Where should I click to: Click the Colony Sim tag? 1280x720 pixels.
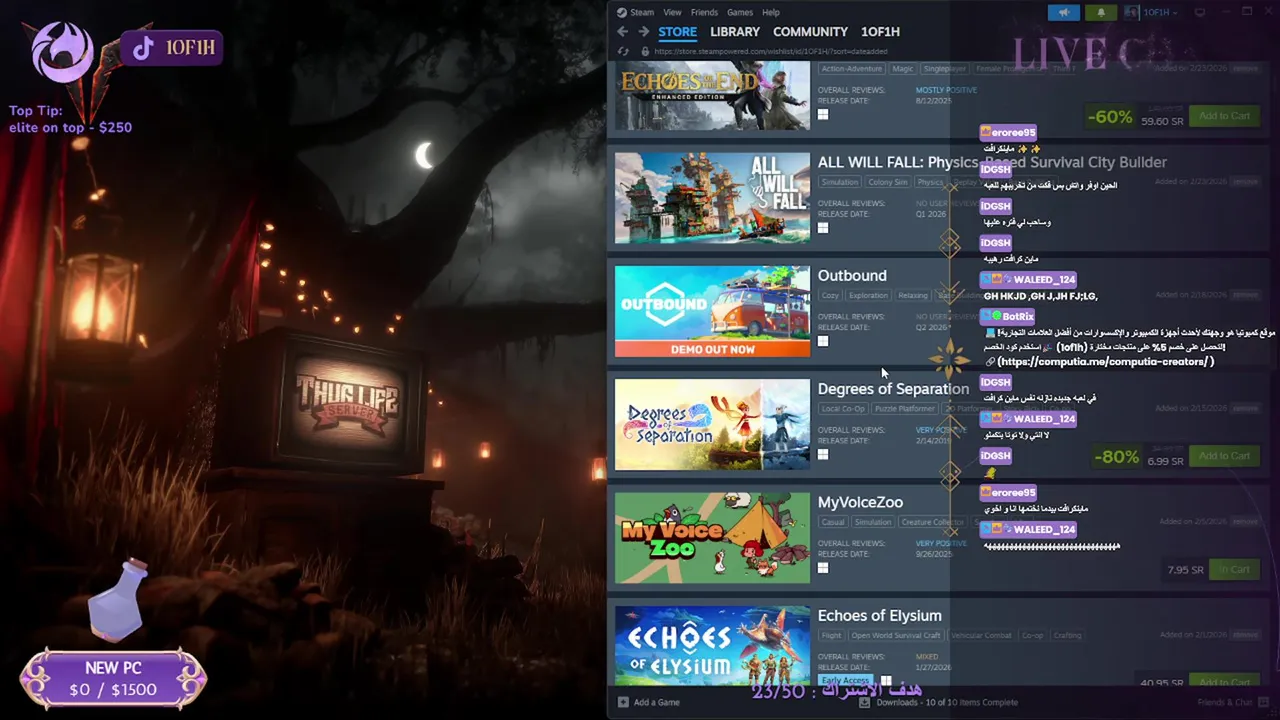click(888, 182)
